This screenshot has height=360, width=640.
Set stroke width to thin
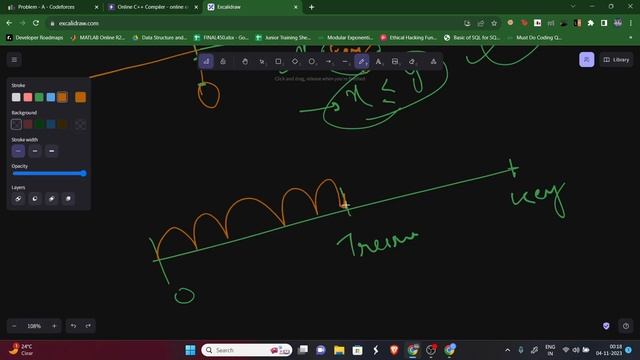pos(18,151)
